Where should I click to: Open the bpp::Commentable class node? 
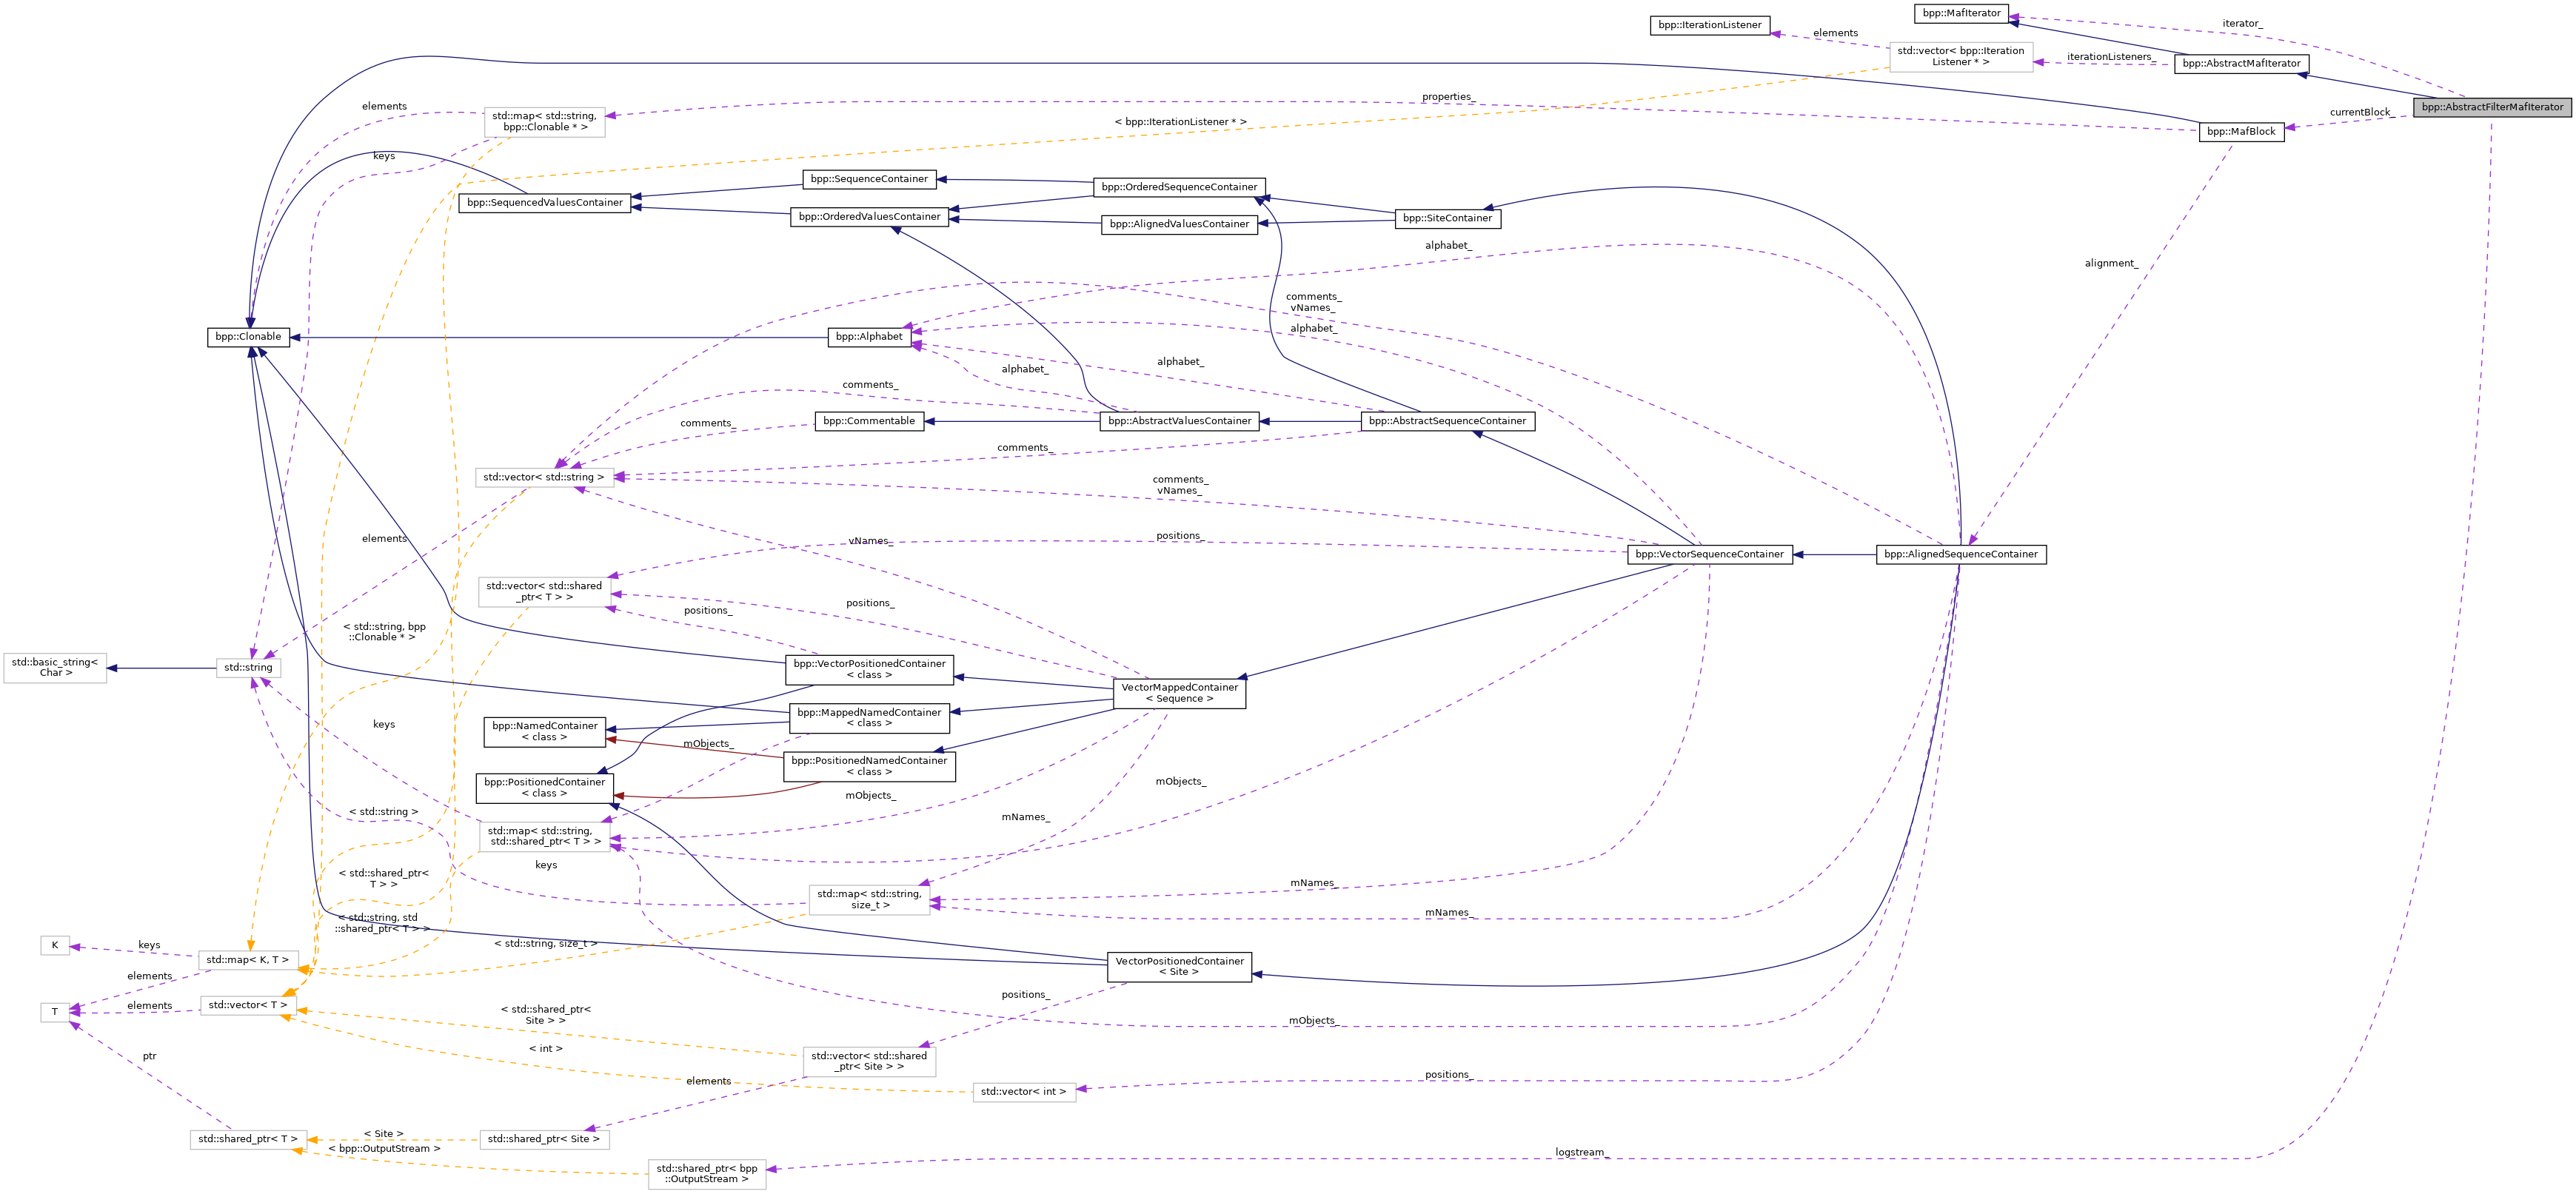click(868, 421)
